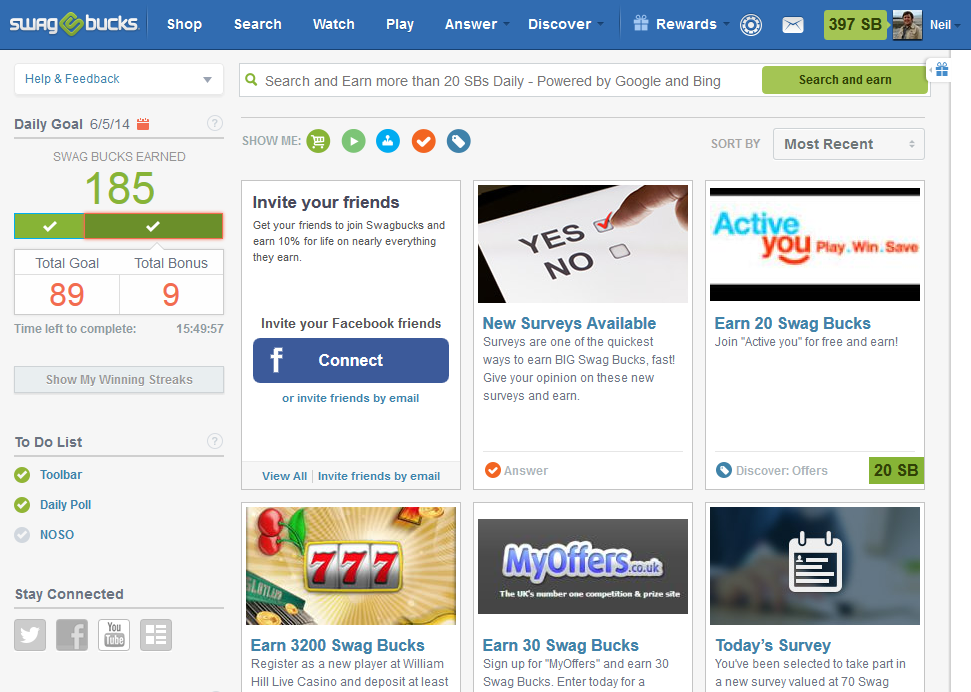Click the Daily Goal calendar icon
Screen dimensions: 971x692
pos(143,124)
